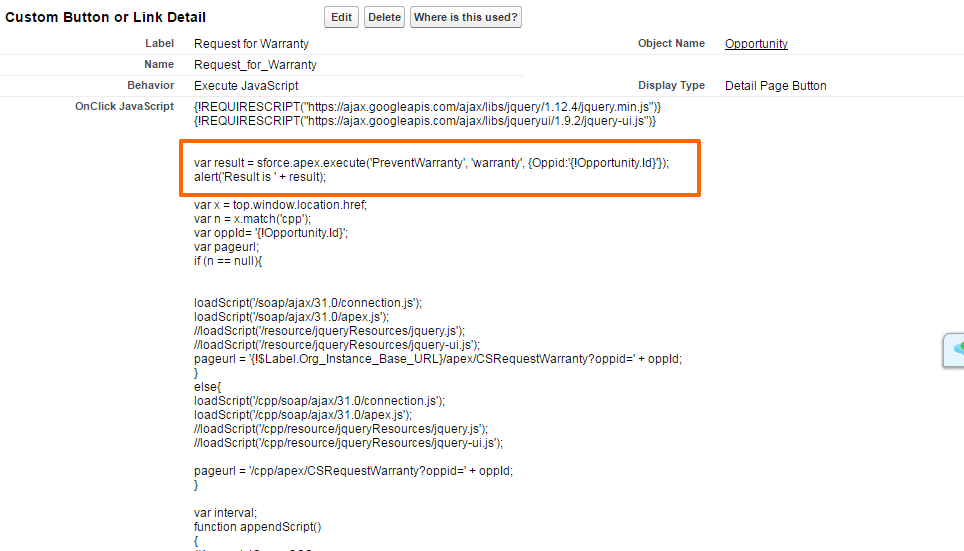Click the 'var pageurl;' line
This screenshot has height=551, width=964.
(x=226, y=247)
